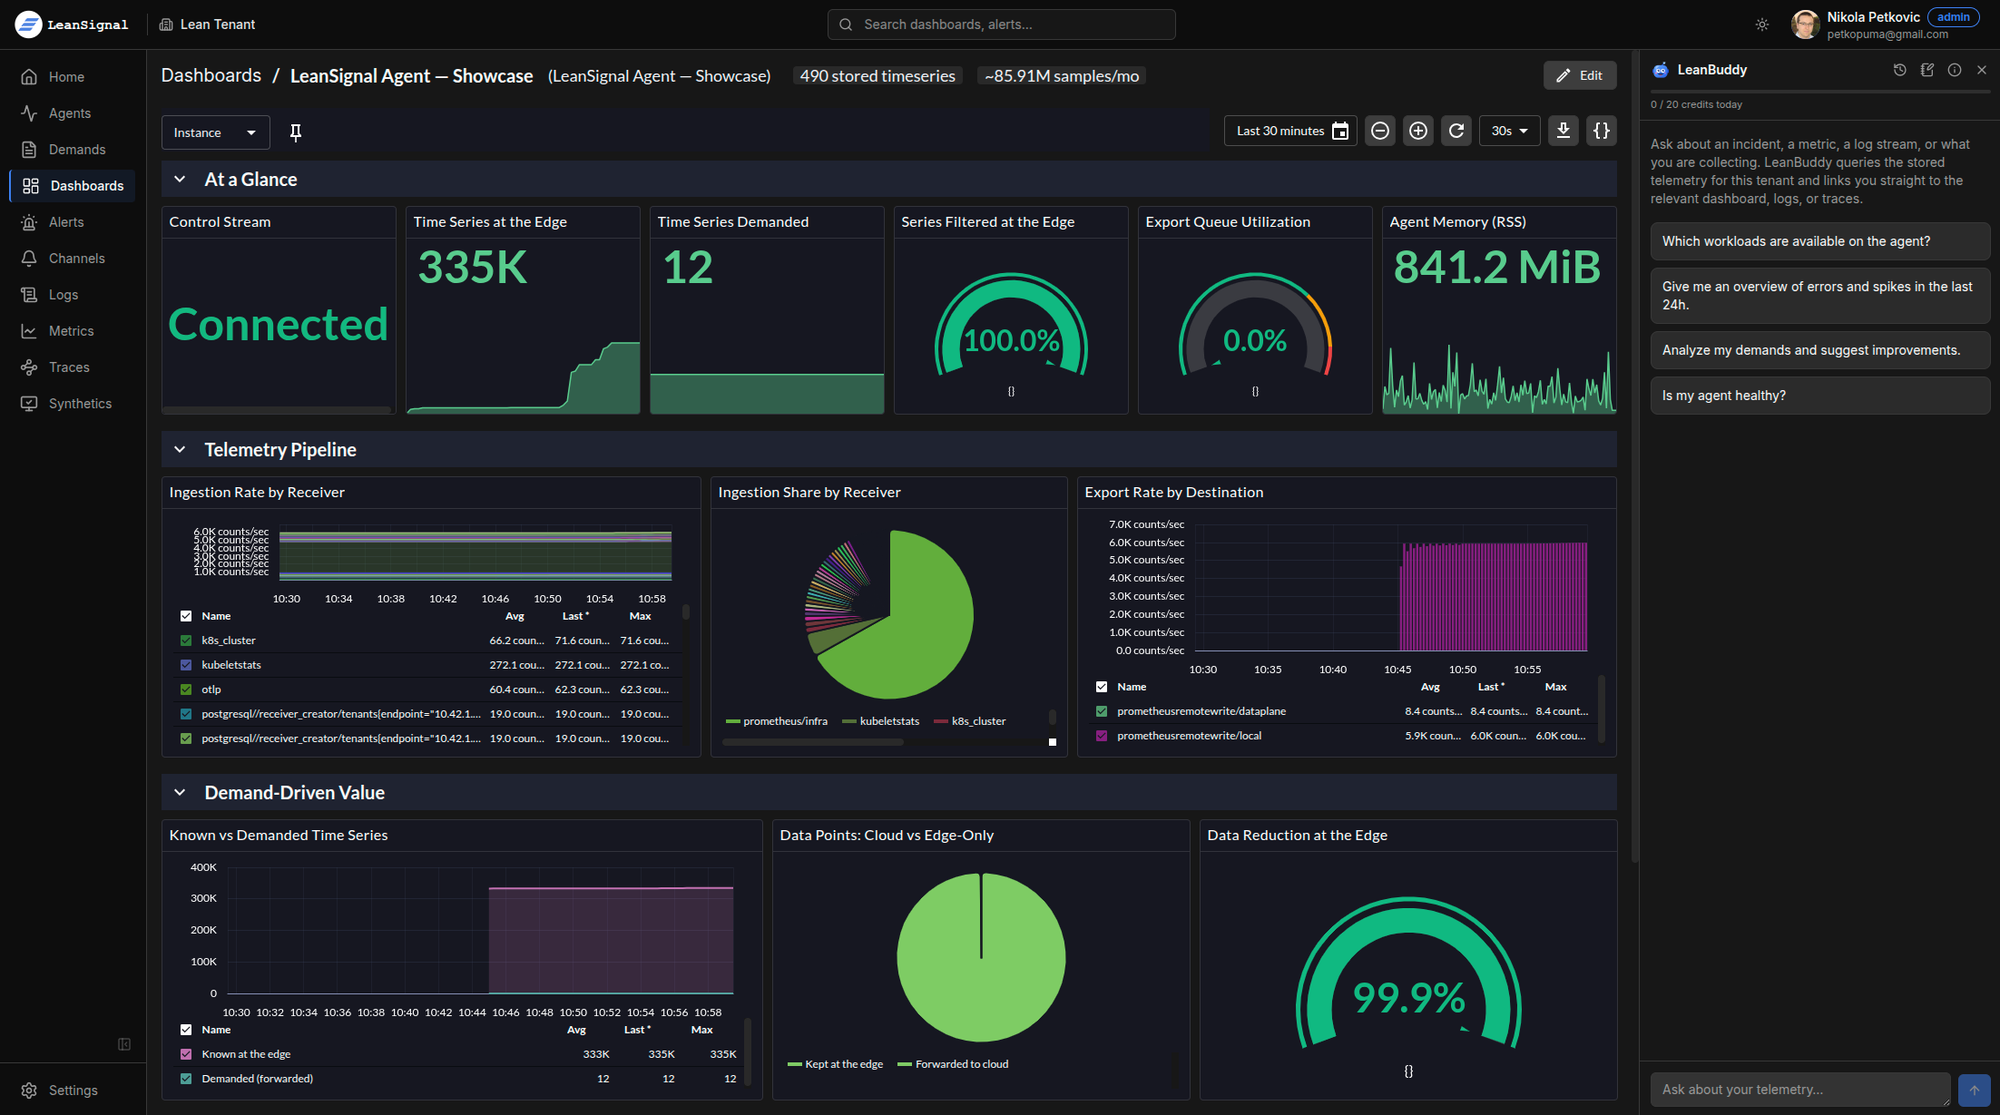Collapse the sidebar panel icon

click(x=124, y=1044)
